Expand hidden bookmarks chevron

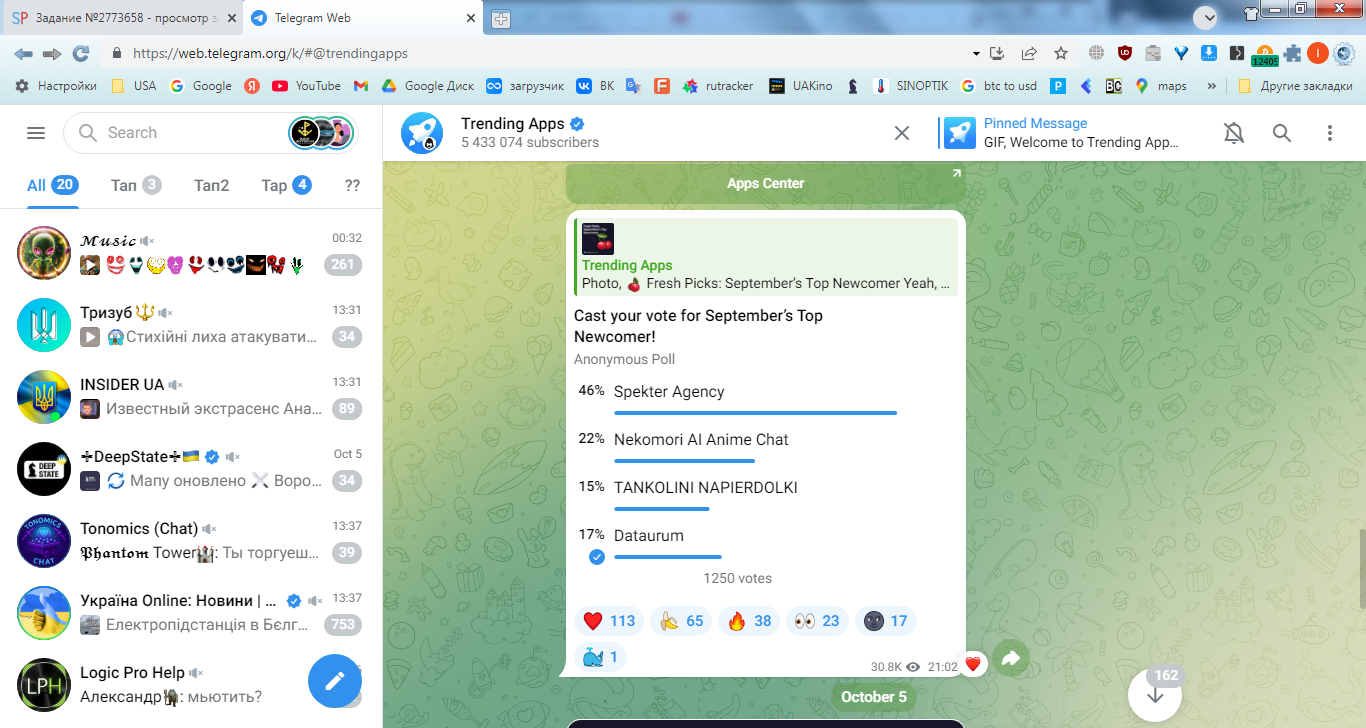pos(1212,86)
